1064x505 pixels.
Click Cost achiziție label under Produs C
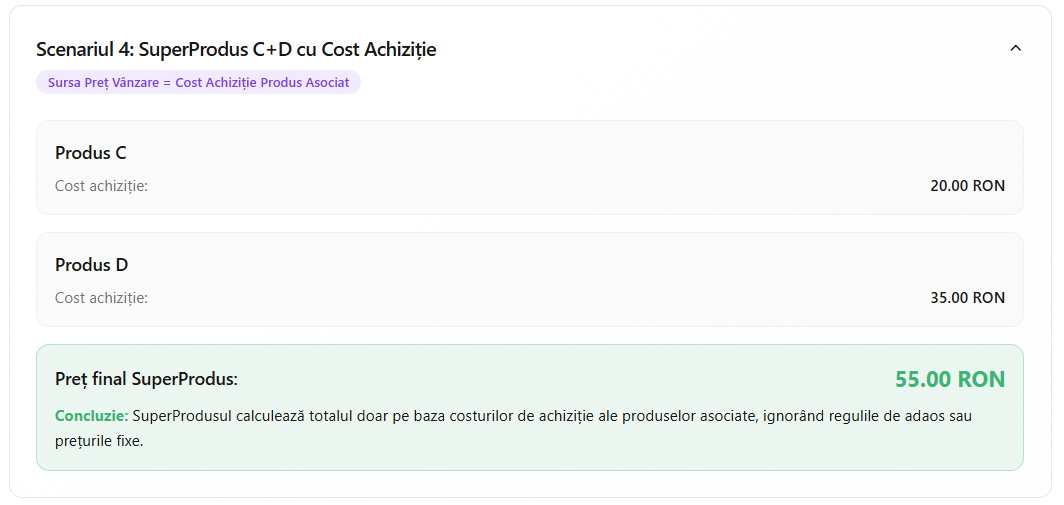click(101, 186)
